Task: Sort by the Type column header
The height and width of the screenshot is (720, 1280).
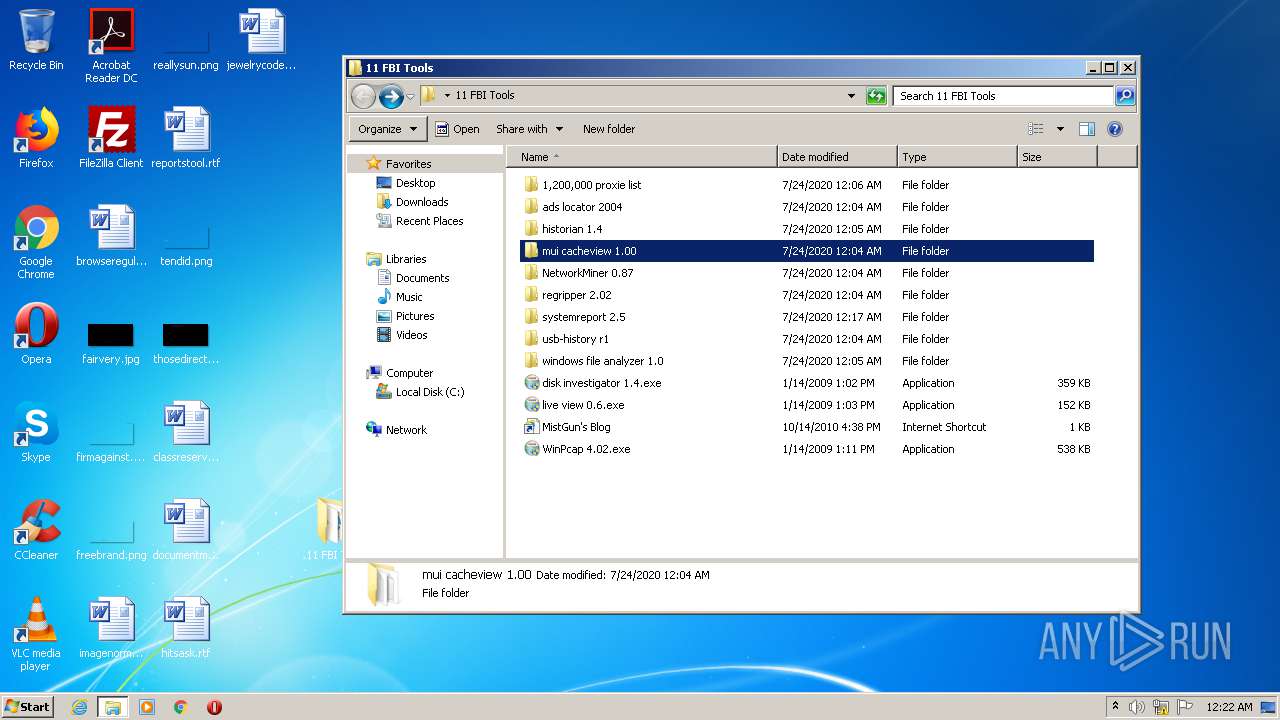Action: click(x=957, y=157)
